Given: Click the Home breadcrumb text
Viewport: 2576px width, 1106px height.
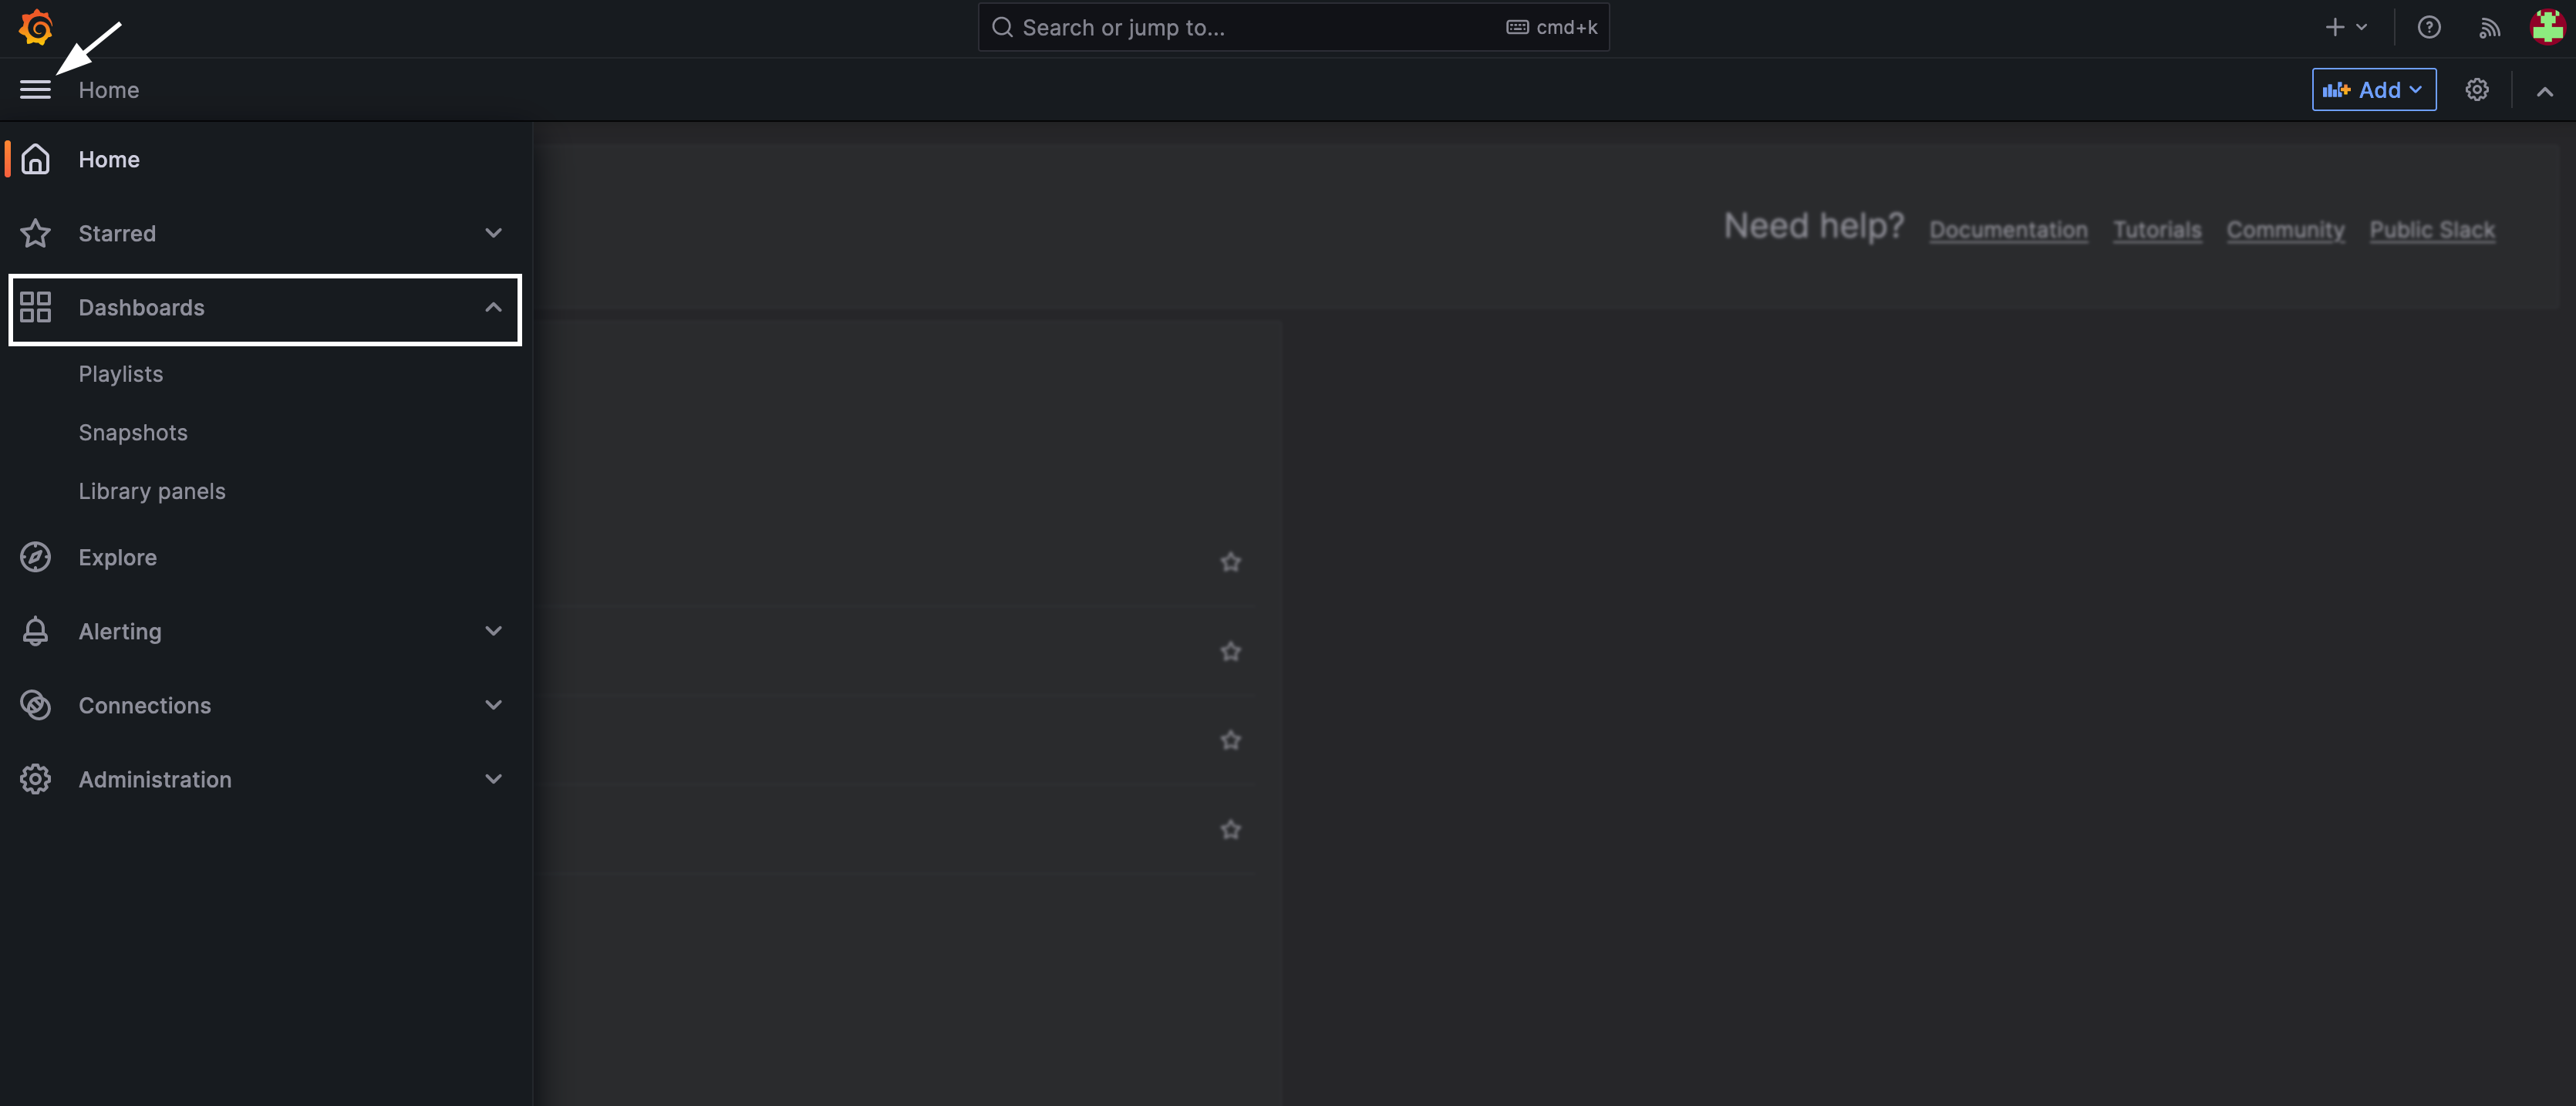Looking at the screenshot, I should pos(109,90).
